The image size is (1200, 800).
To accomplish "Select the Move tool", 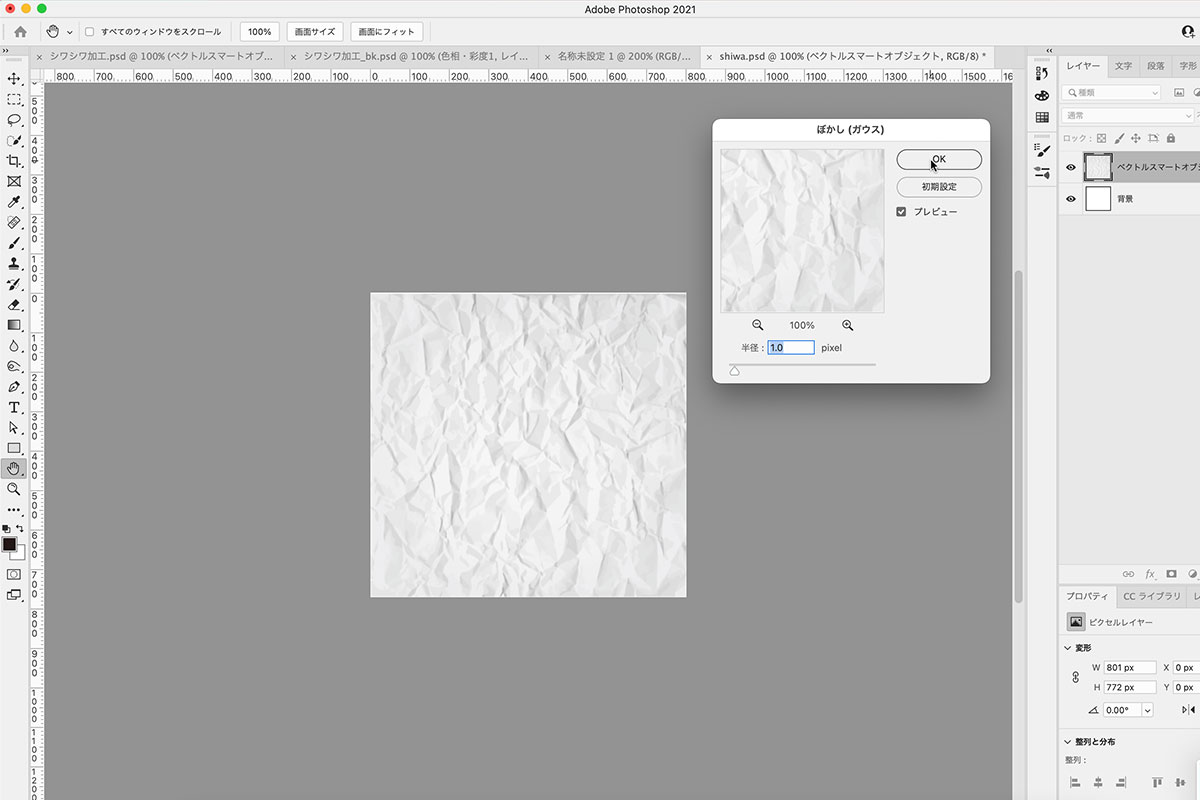I will click(x=14, y=79).
